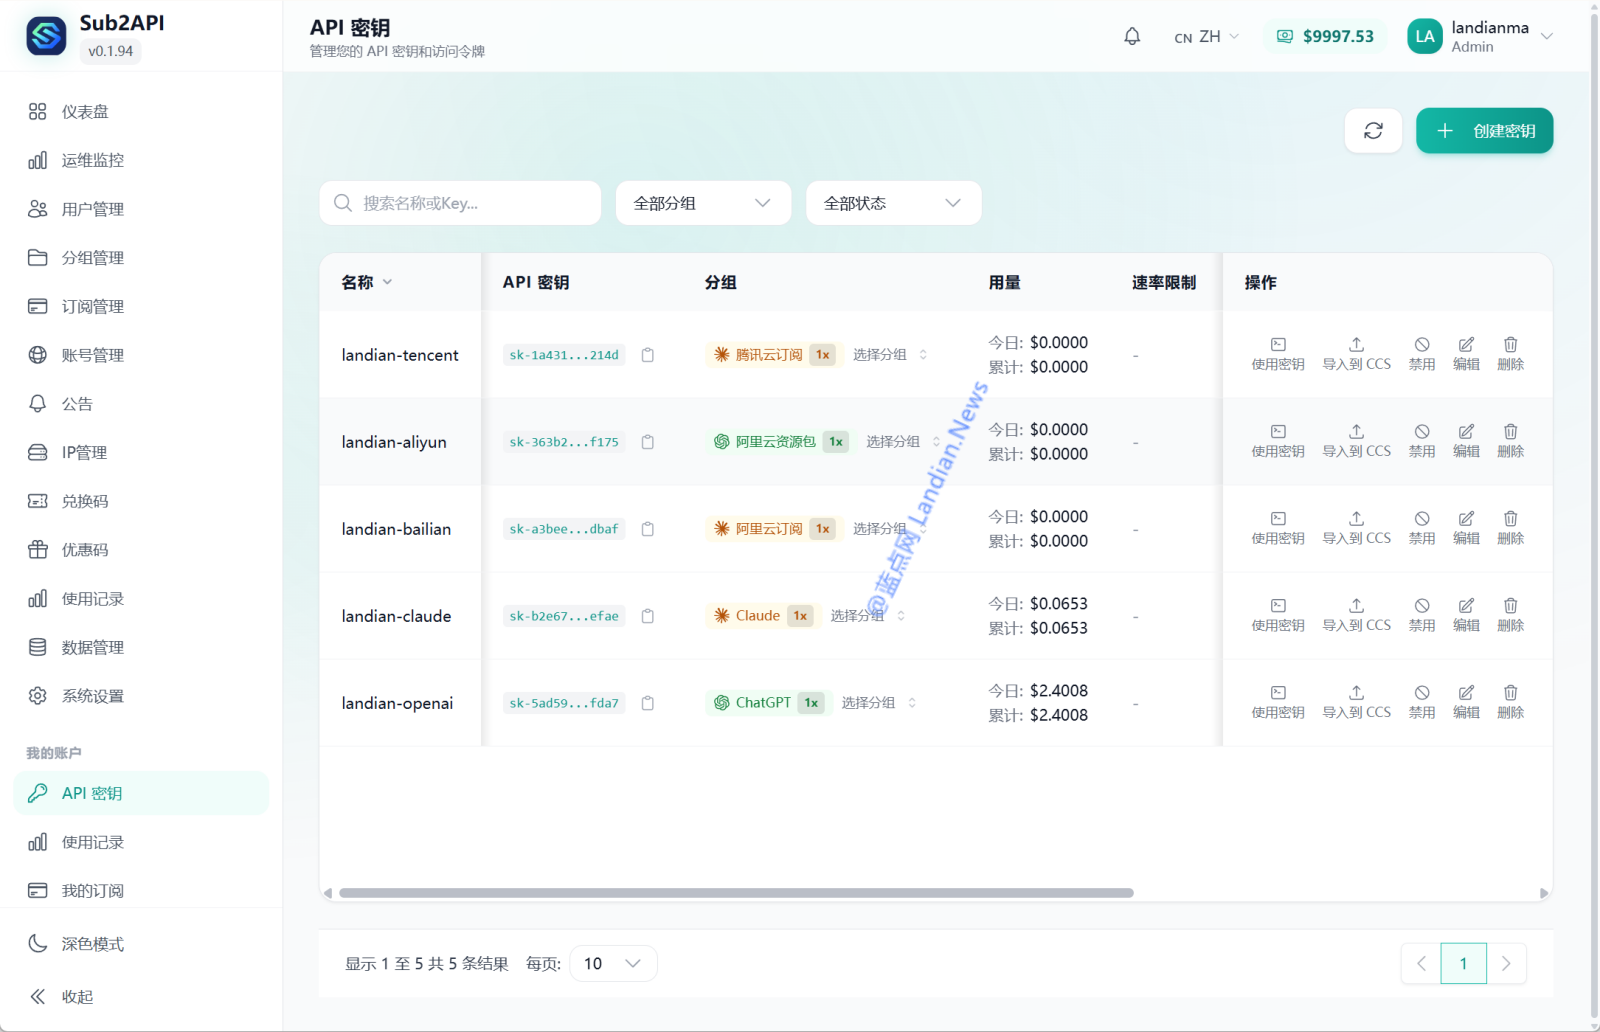
Task: Copy the landian-openai API key
Action: tap(648, 703)
